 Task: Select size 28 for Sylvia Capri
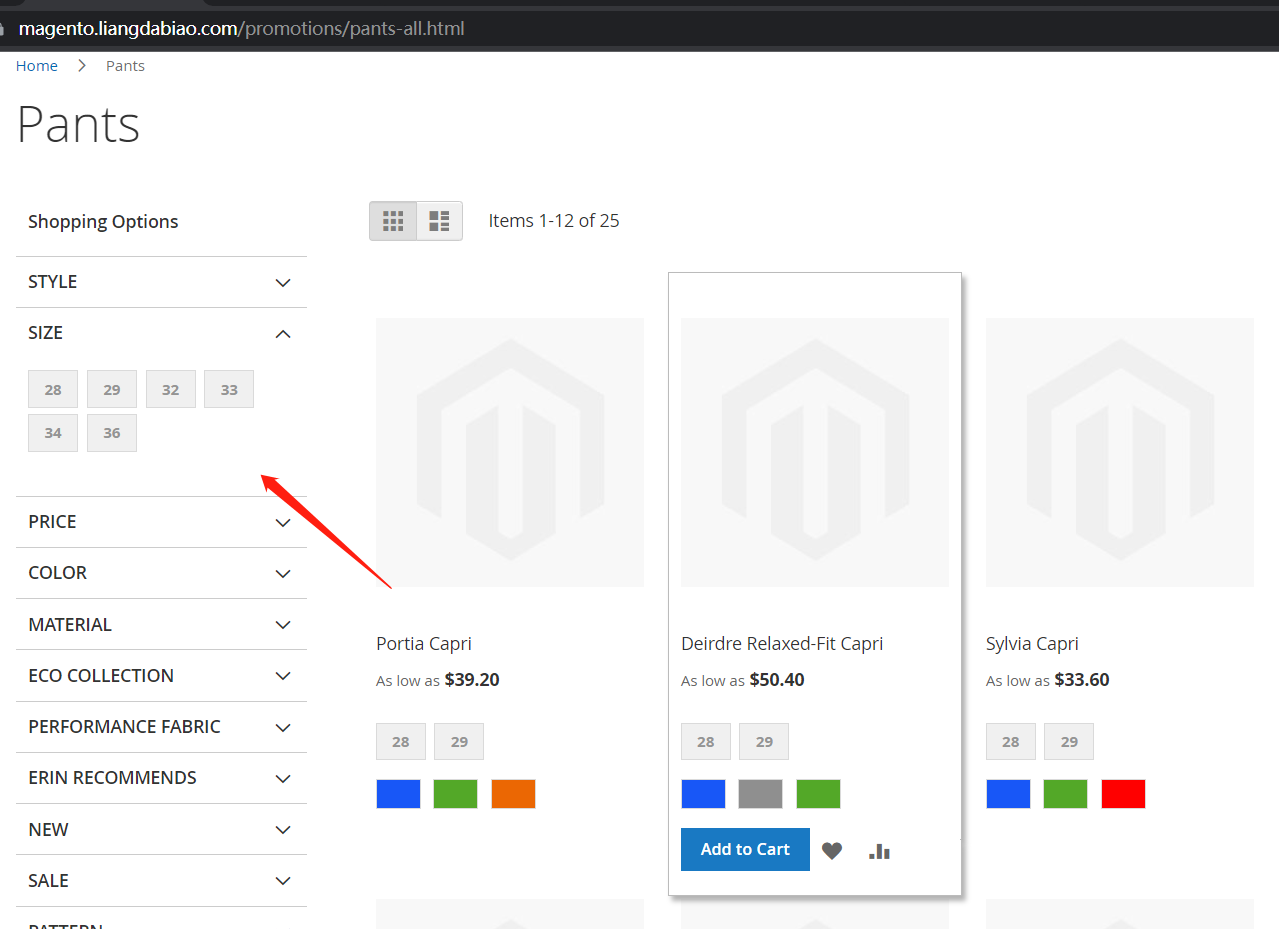point(1011,742)
